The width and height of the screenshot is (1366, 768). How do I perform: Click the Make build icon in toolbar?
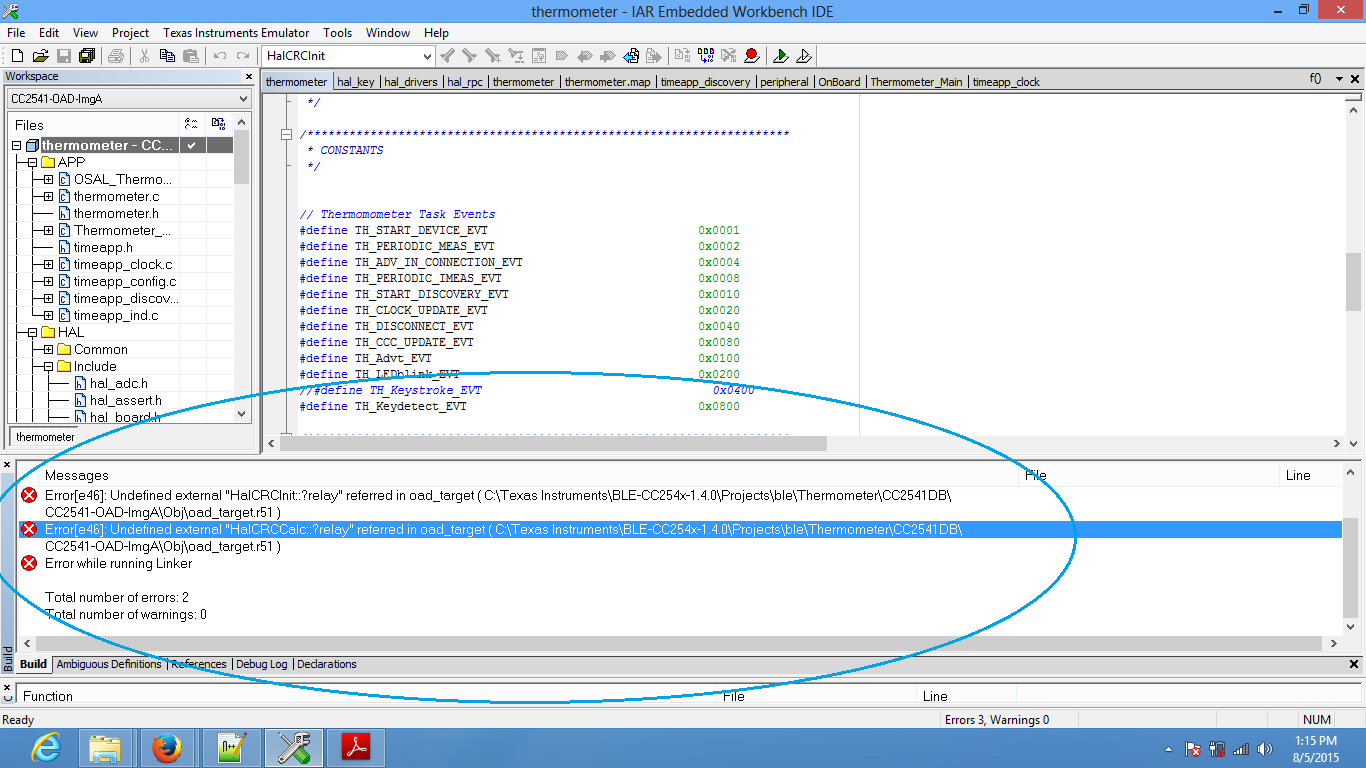pos(705,56)
